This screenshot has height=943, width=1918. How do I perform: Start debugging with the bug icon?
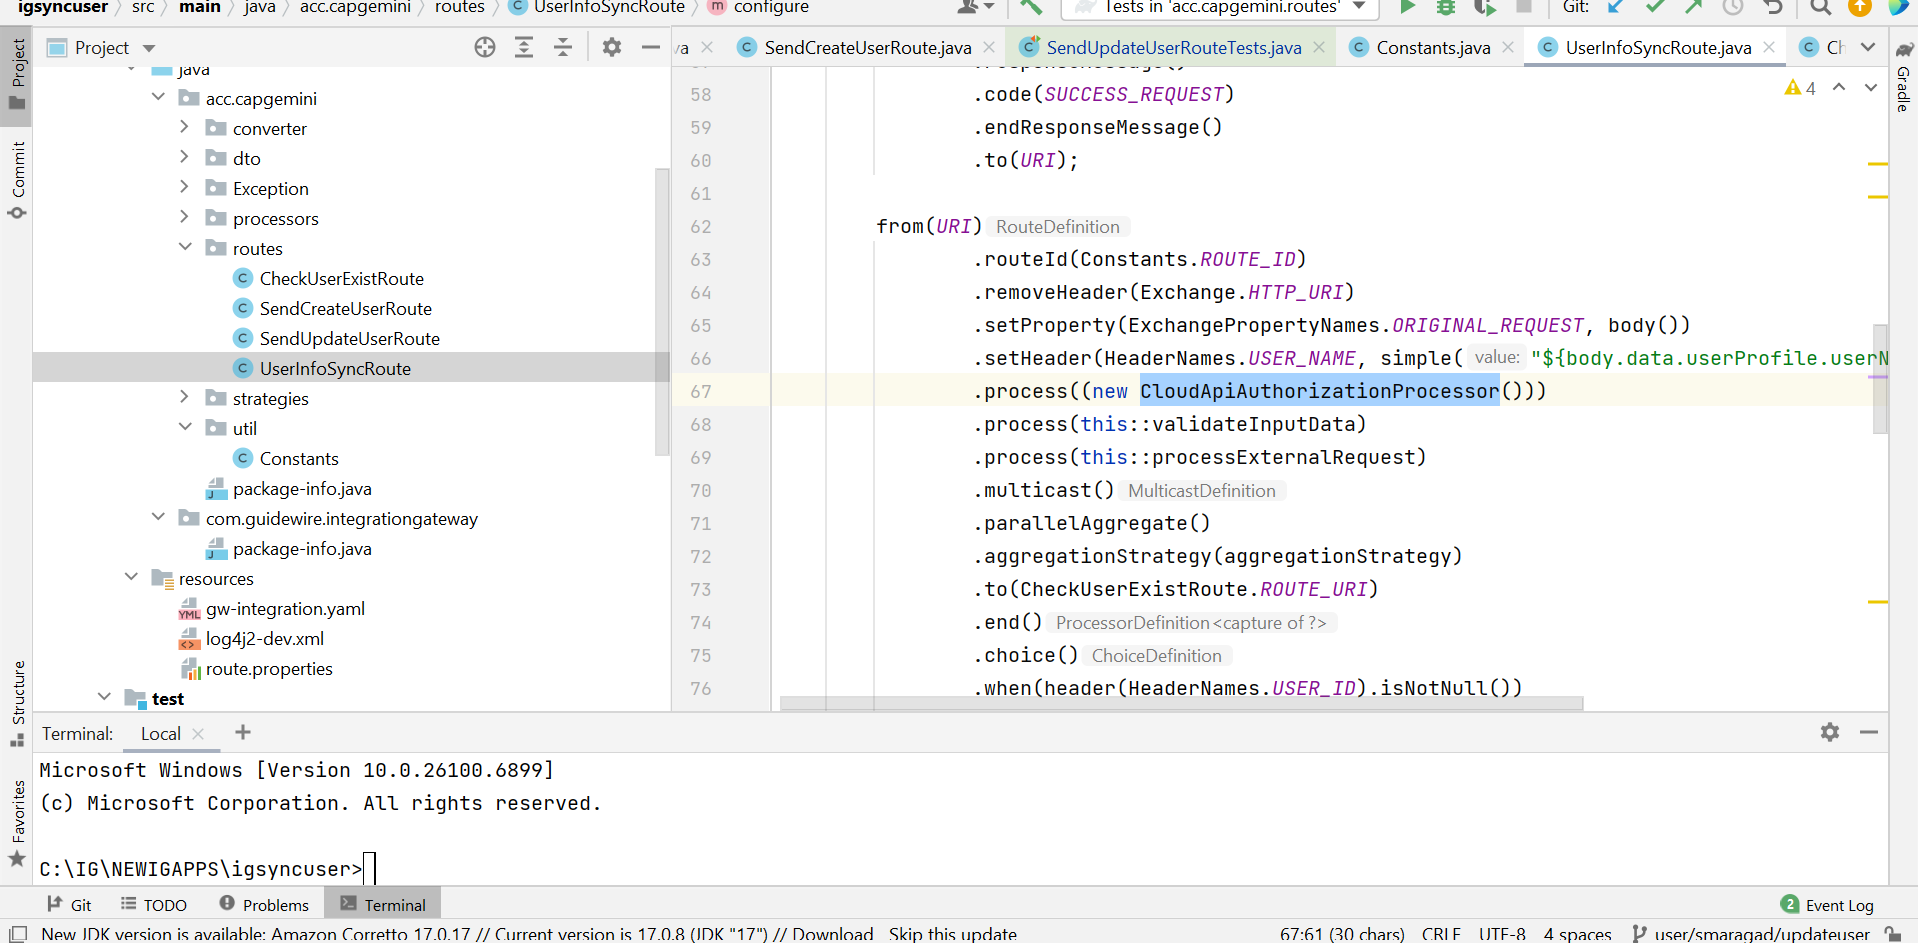pos(1446,7)
